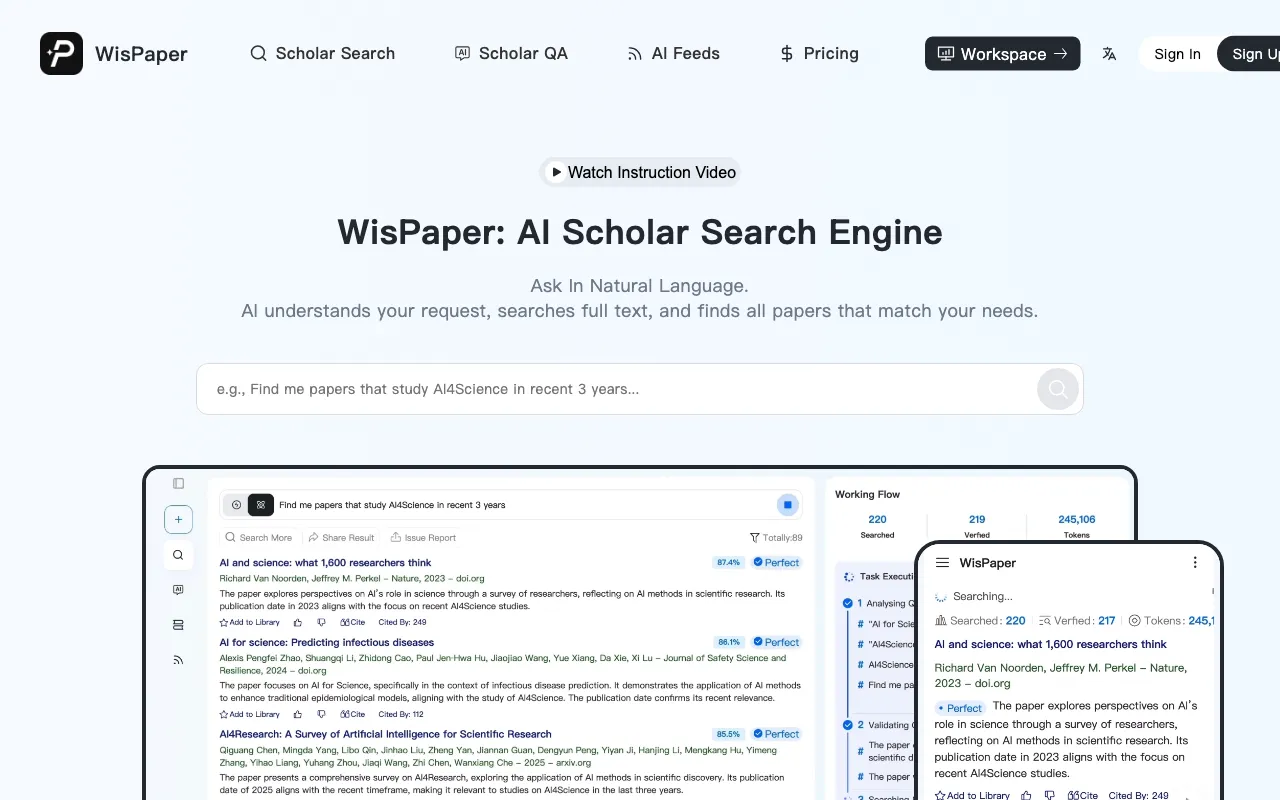
Task: Click the 87.4% score badge
Action: (728, 562)
